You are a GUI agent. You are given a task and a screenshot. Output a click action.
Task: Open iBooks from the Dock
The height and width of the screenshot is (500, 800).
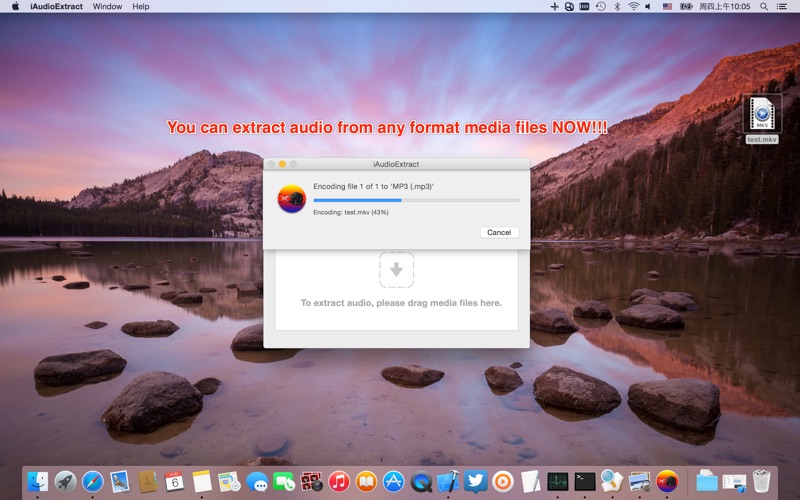(x=366, y=481)
